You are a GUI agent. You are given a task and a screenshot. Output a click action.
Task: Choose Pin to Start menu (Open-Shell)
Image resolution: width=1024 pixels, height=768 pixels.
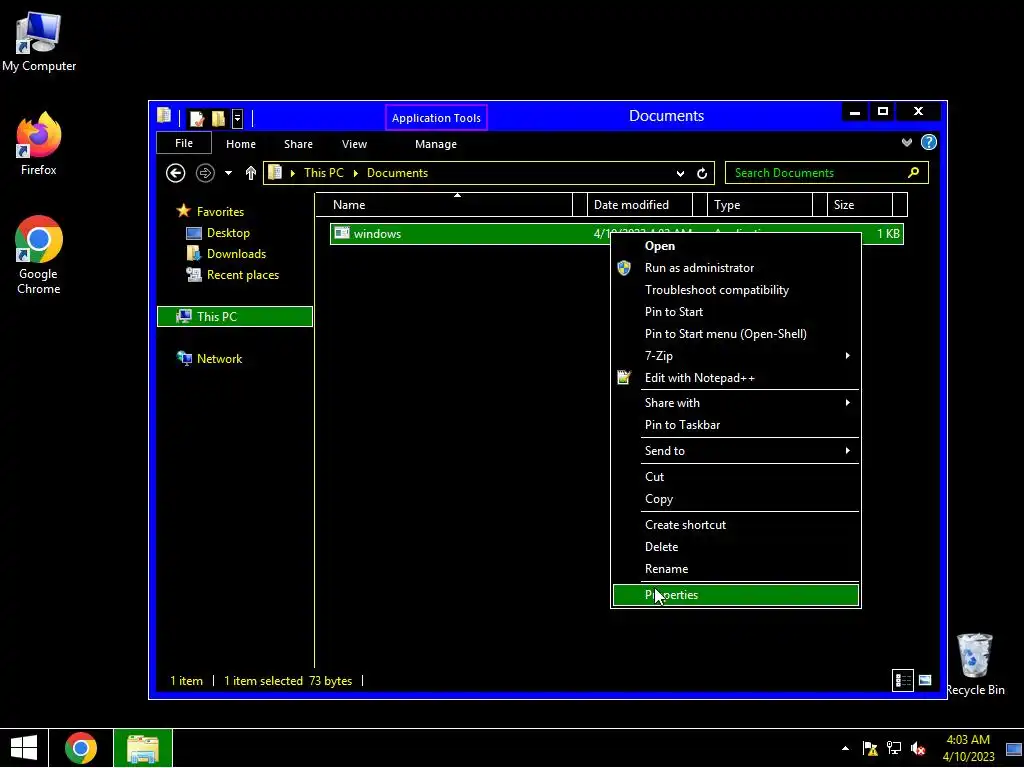point(736,334)
